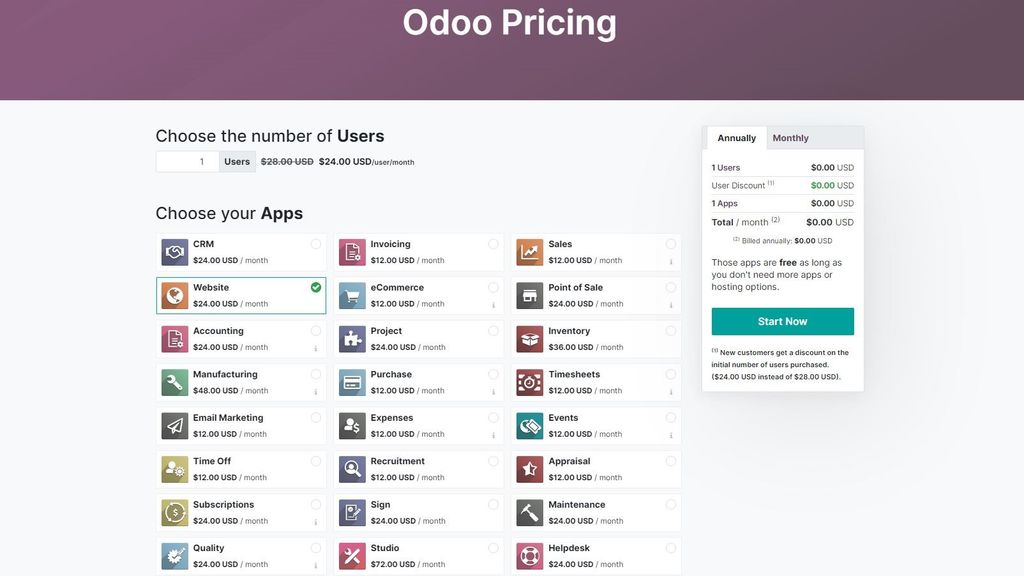Click the Users number input field
Screen dimensions: 1024x576
(186, 161)
